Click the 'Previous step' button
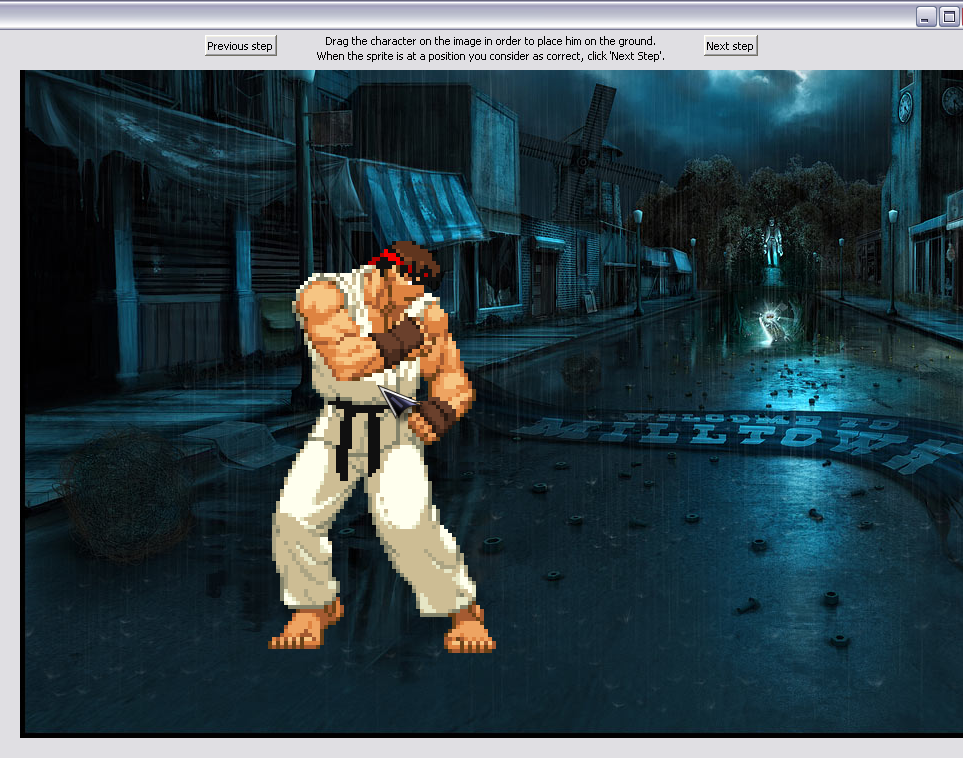This screenshot has width=963, height=758. 240,46
